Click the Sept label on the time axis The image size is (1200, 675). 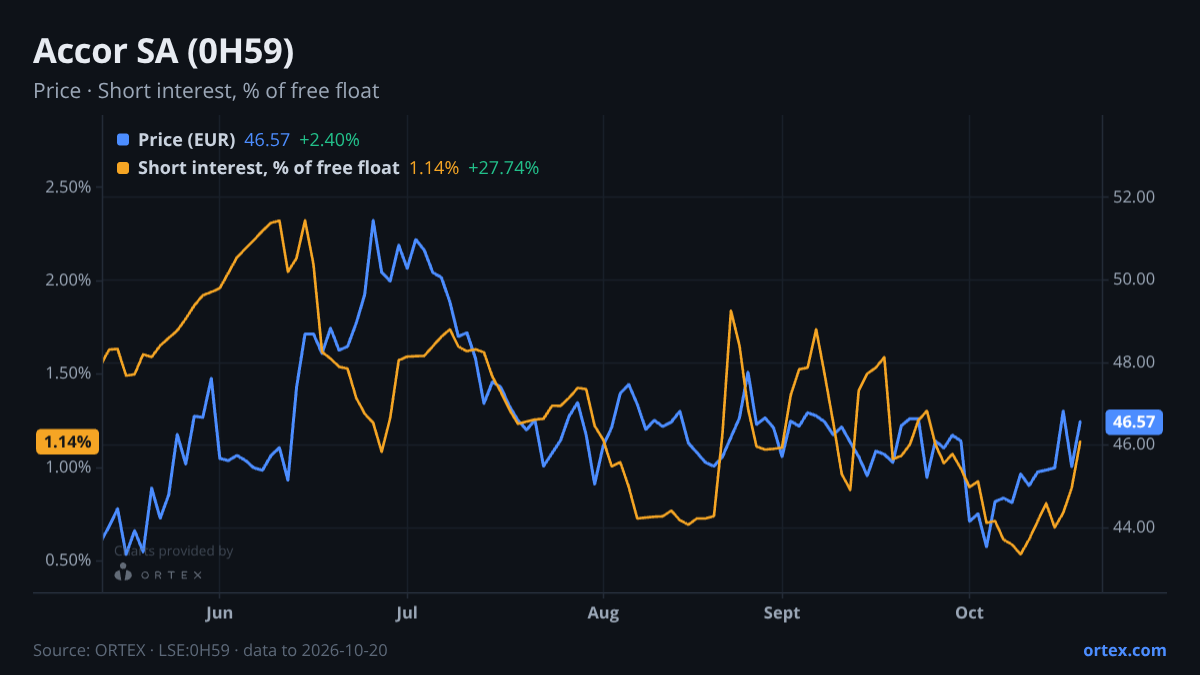[x=782, y=613]
